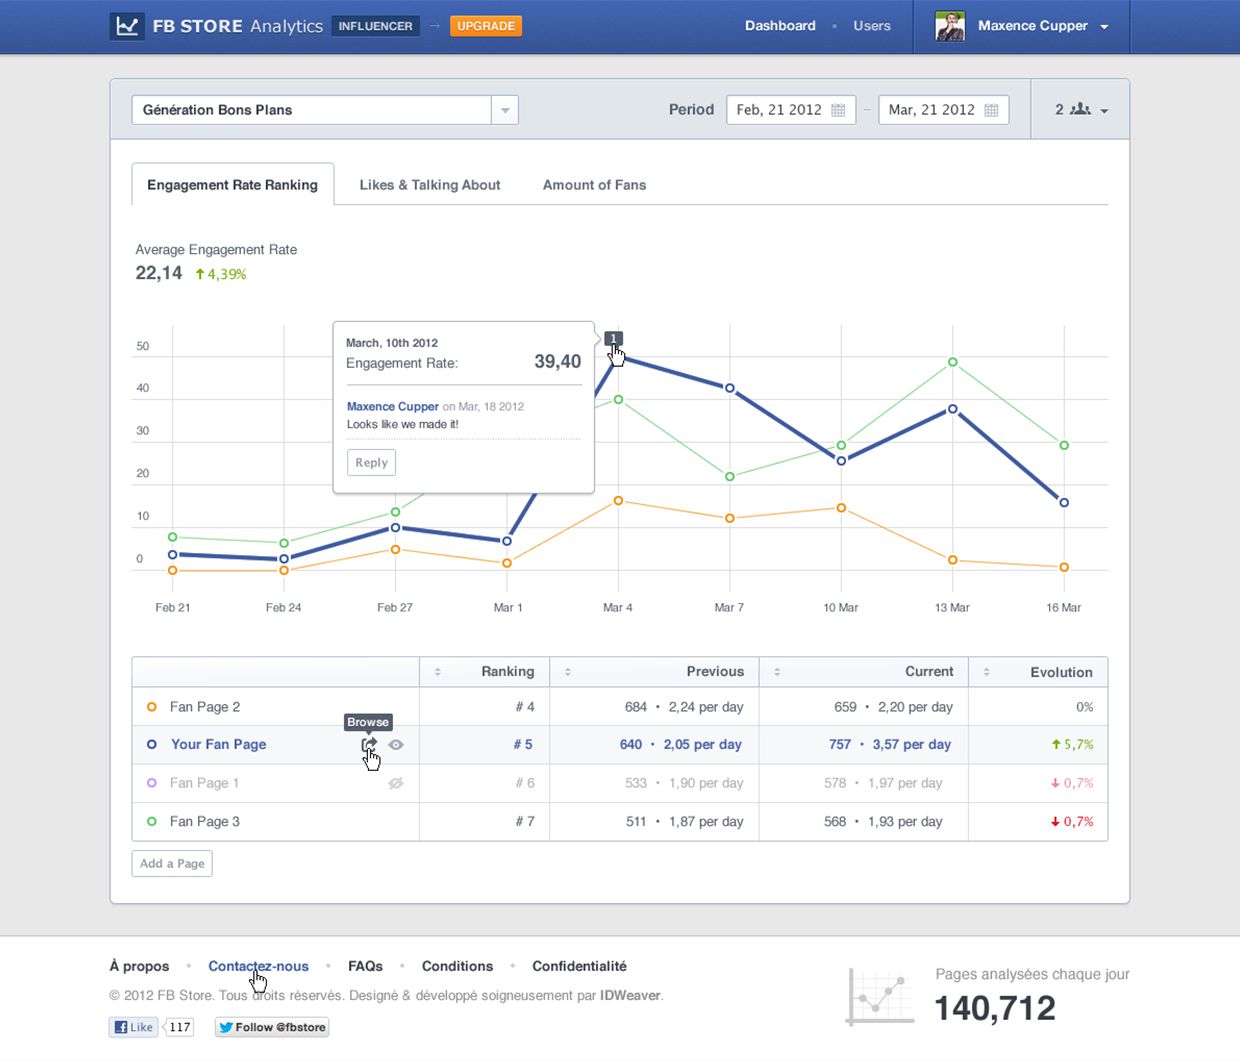
Task: Select the orange legend dot for Fan Page 2
Action: click(151, 706)
